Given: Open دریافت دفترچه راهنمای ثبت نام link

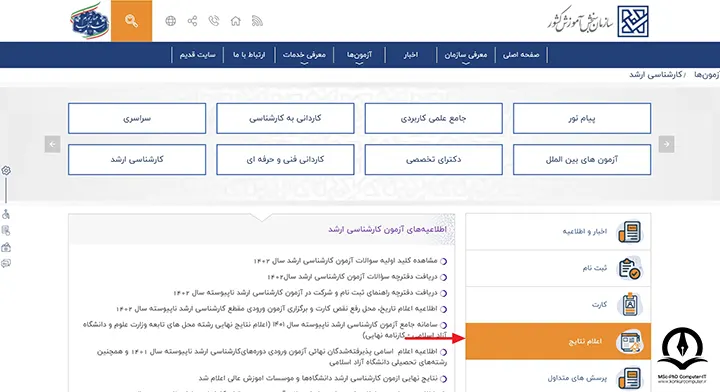Looking at the screenshot, I should 305,293.
